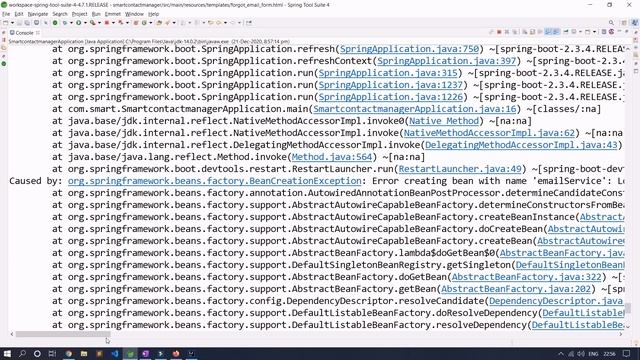This screenshot has height=360, width=640.
Task: Click the Open Type toolbar icon
Action: [159, 23]
